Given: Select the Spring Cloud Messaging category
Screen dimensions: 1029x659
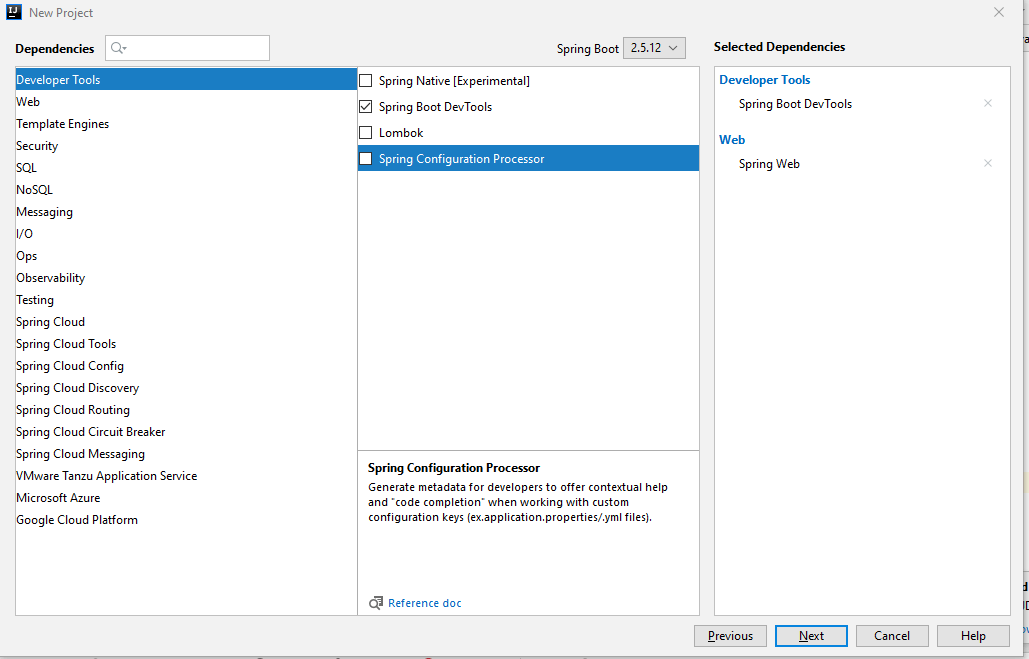Looking at the screenshot, I should click(x=186, y=454).
